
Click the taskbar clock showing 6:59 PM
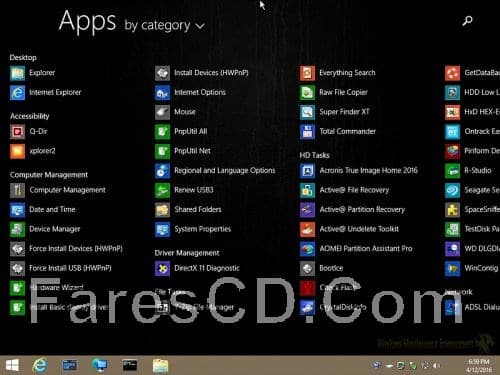point(479,366)
